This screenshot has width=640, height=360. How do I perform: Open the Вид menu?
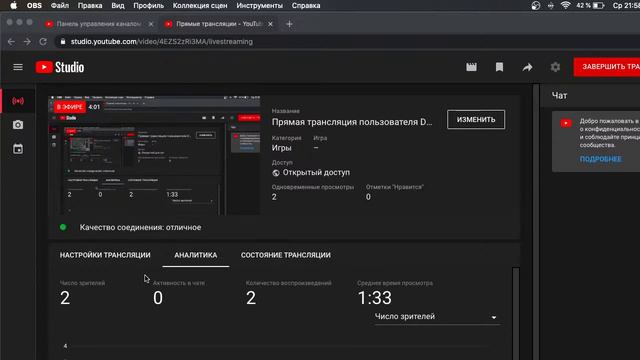(x=118, y=6)
